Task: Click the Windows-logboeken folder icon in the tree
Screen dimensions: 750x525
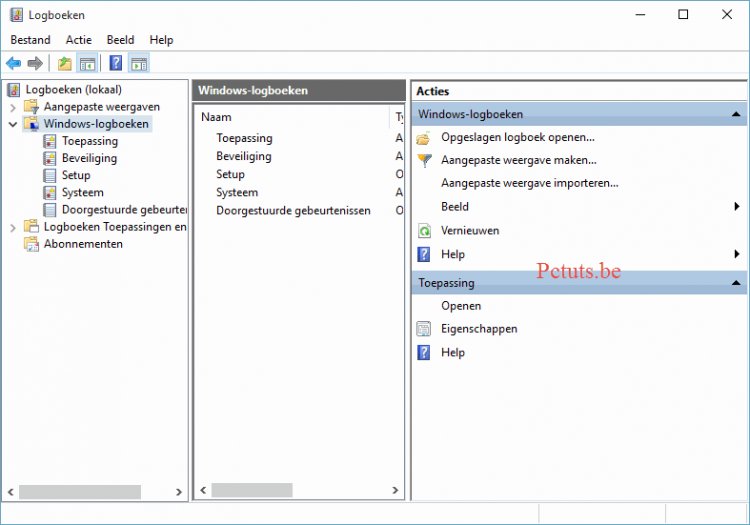Action: (x=32, y=124)
